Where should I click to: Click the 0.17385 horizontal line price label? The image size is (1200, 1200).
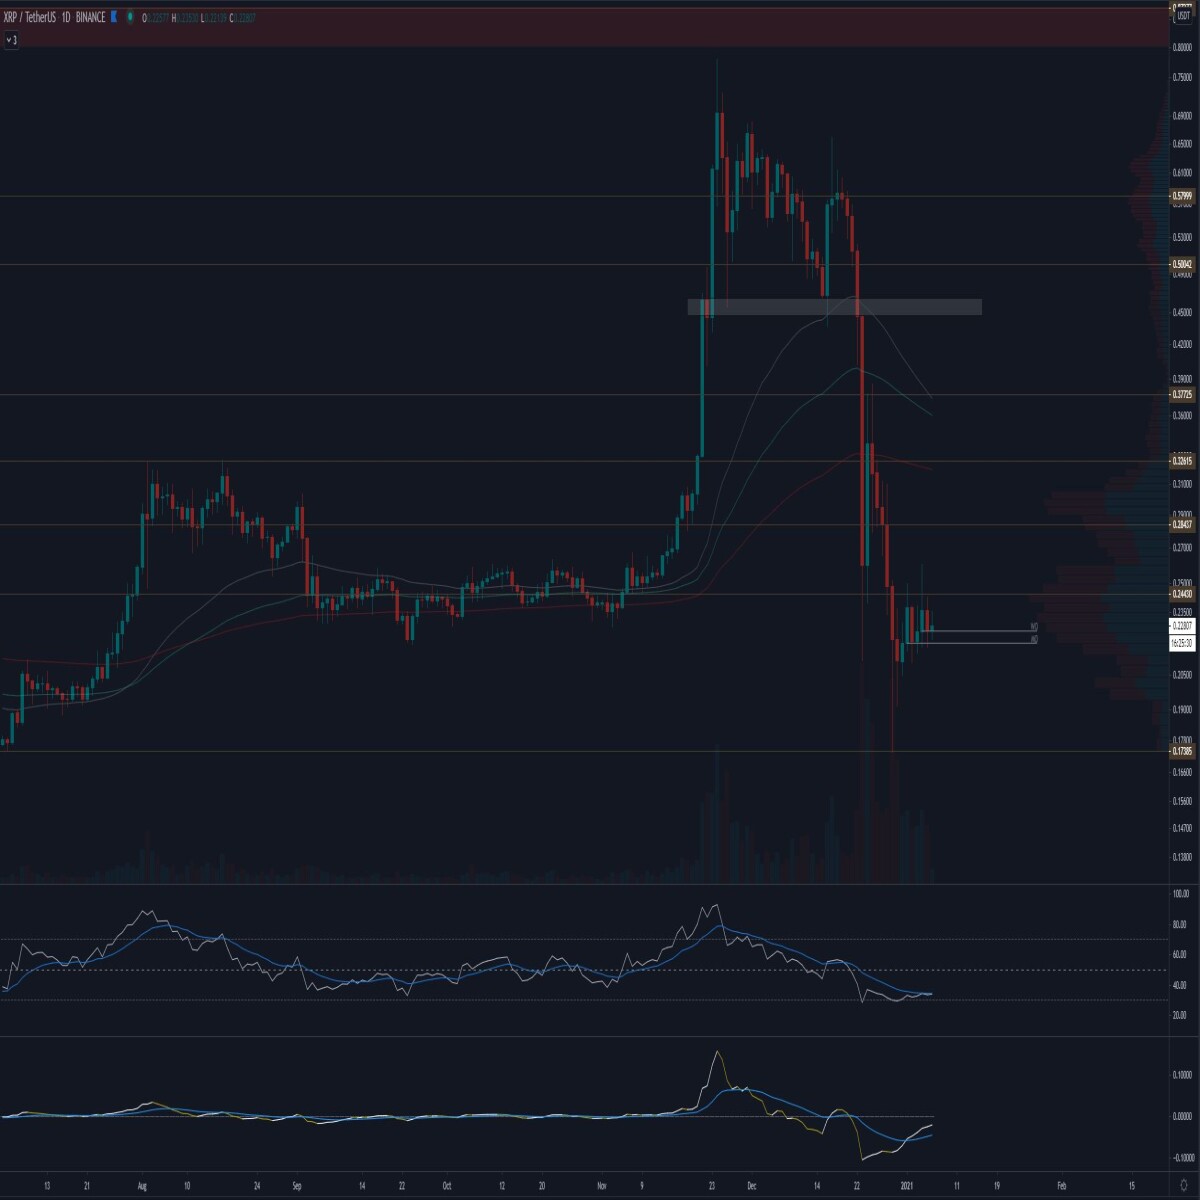1182,750
